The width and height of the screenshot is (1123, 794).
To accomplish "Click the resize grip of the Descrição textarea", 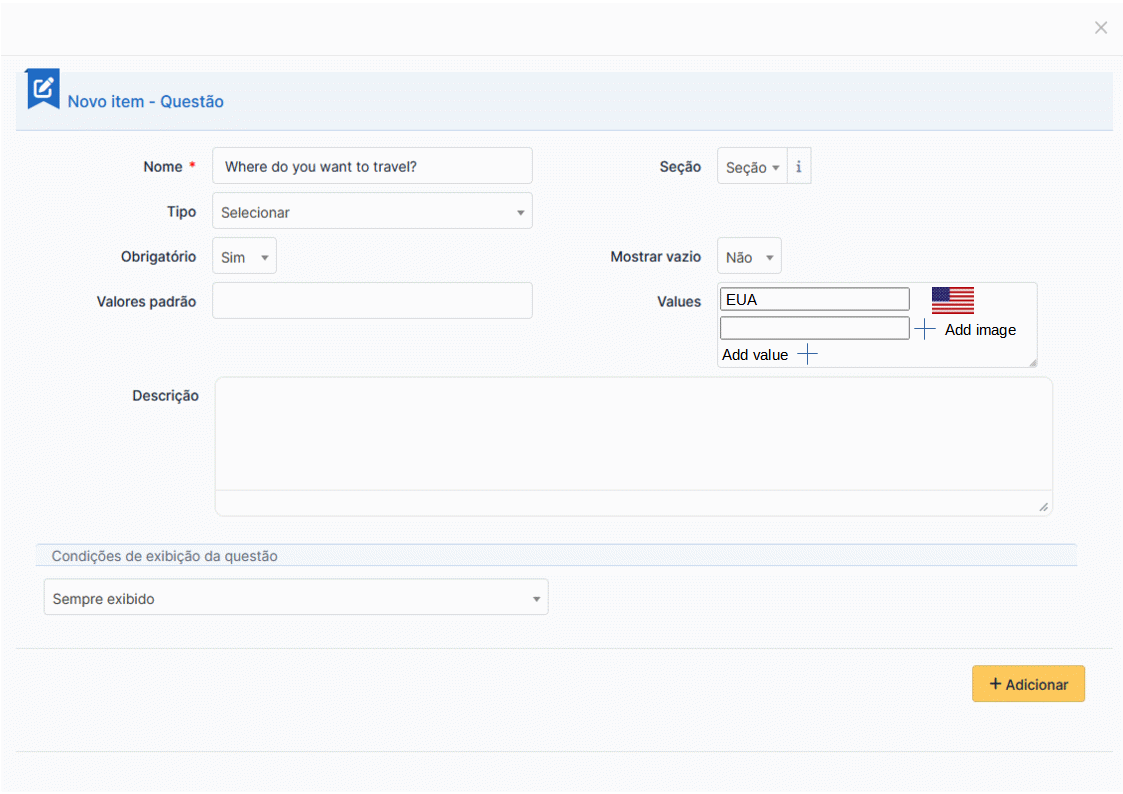I will pos(1043,507).
